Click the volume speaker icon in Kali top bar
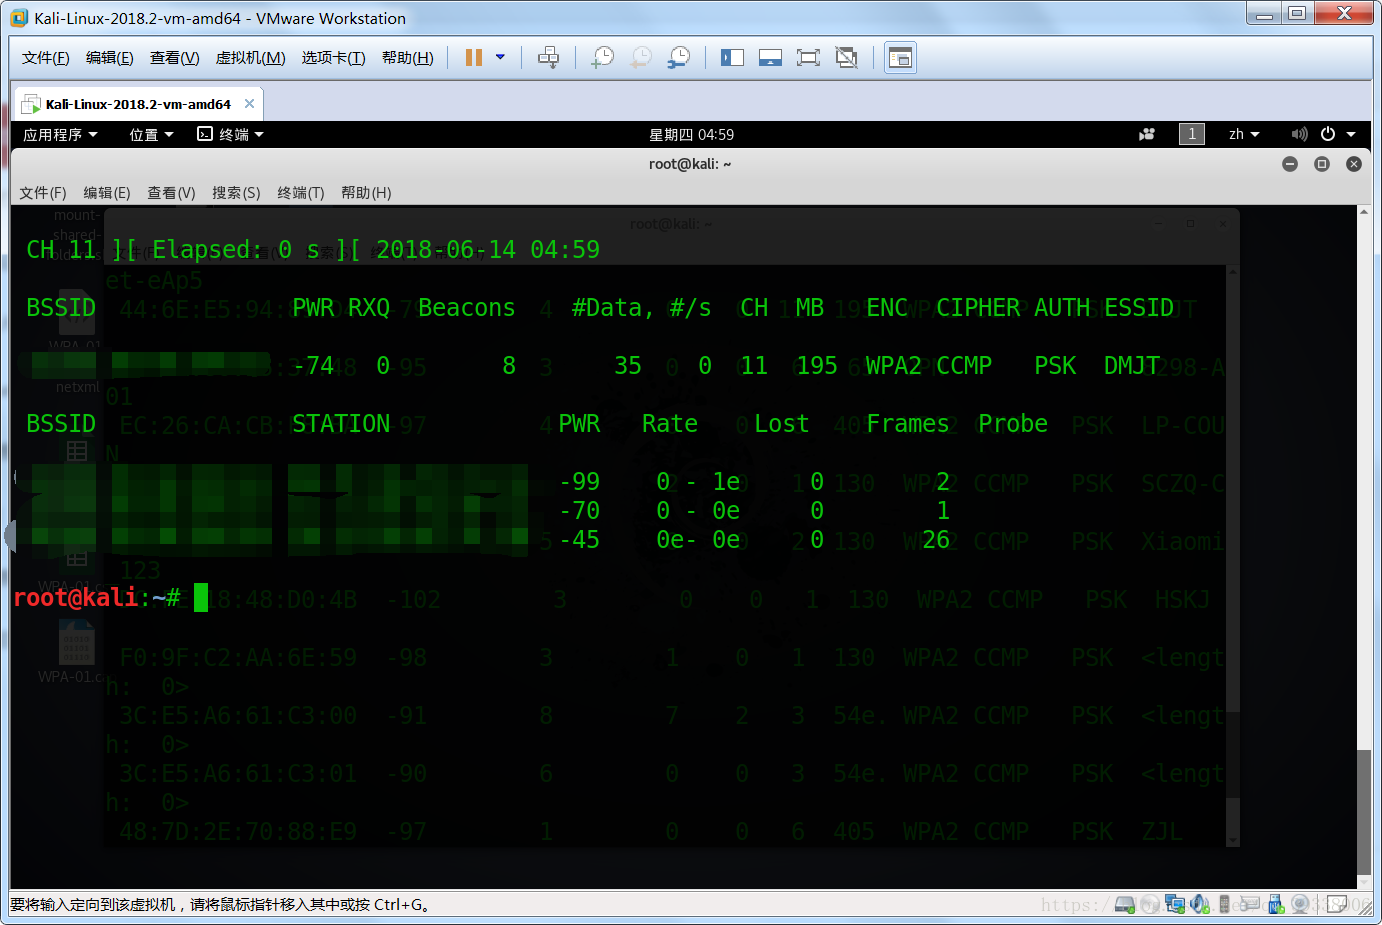Viewport: 1382px width, 925px height. coord(1299,134)
